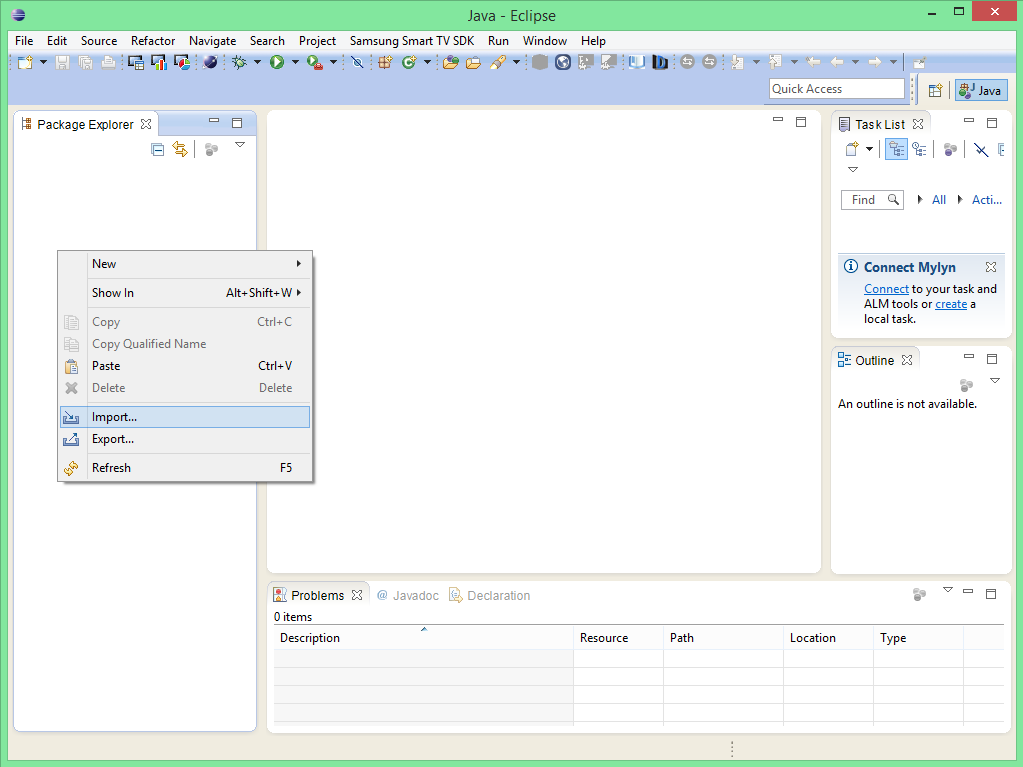
Task: Click the blue open book toolbar icon
Action: [637, 63]
